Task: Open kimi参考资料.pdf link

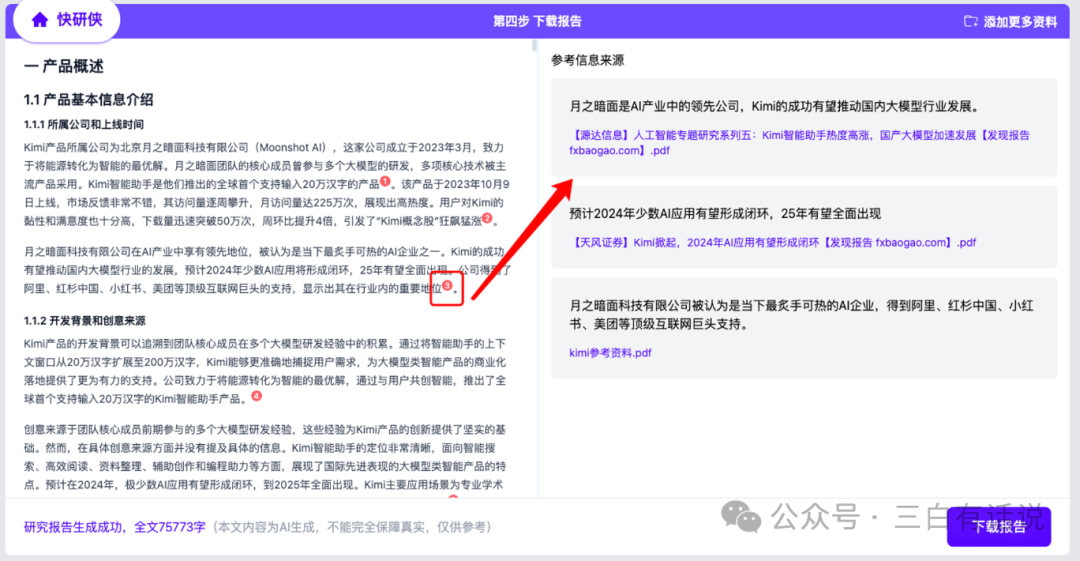Action: tap(610, 353)
